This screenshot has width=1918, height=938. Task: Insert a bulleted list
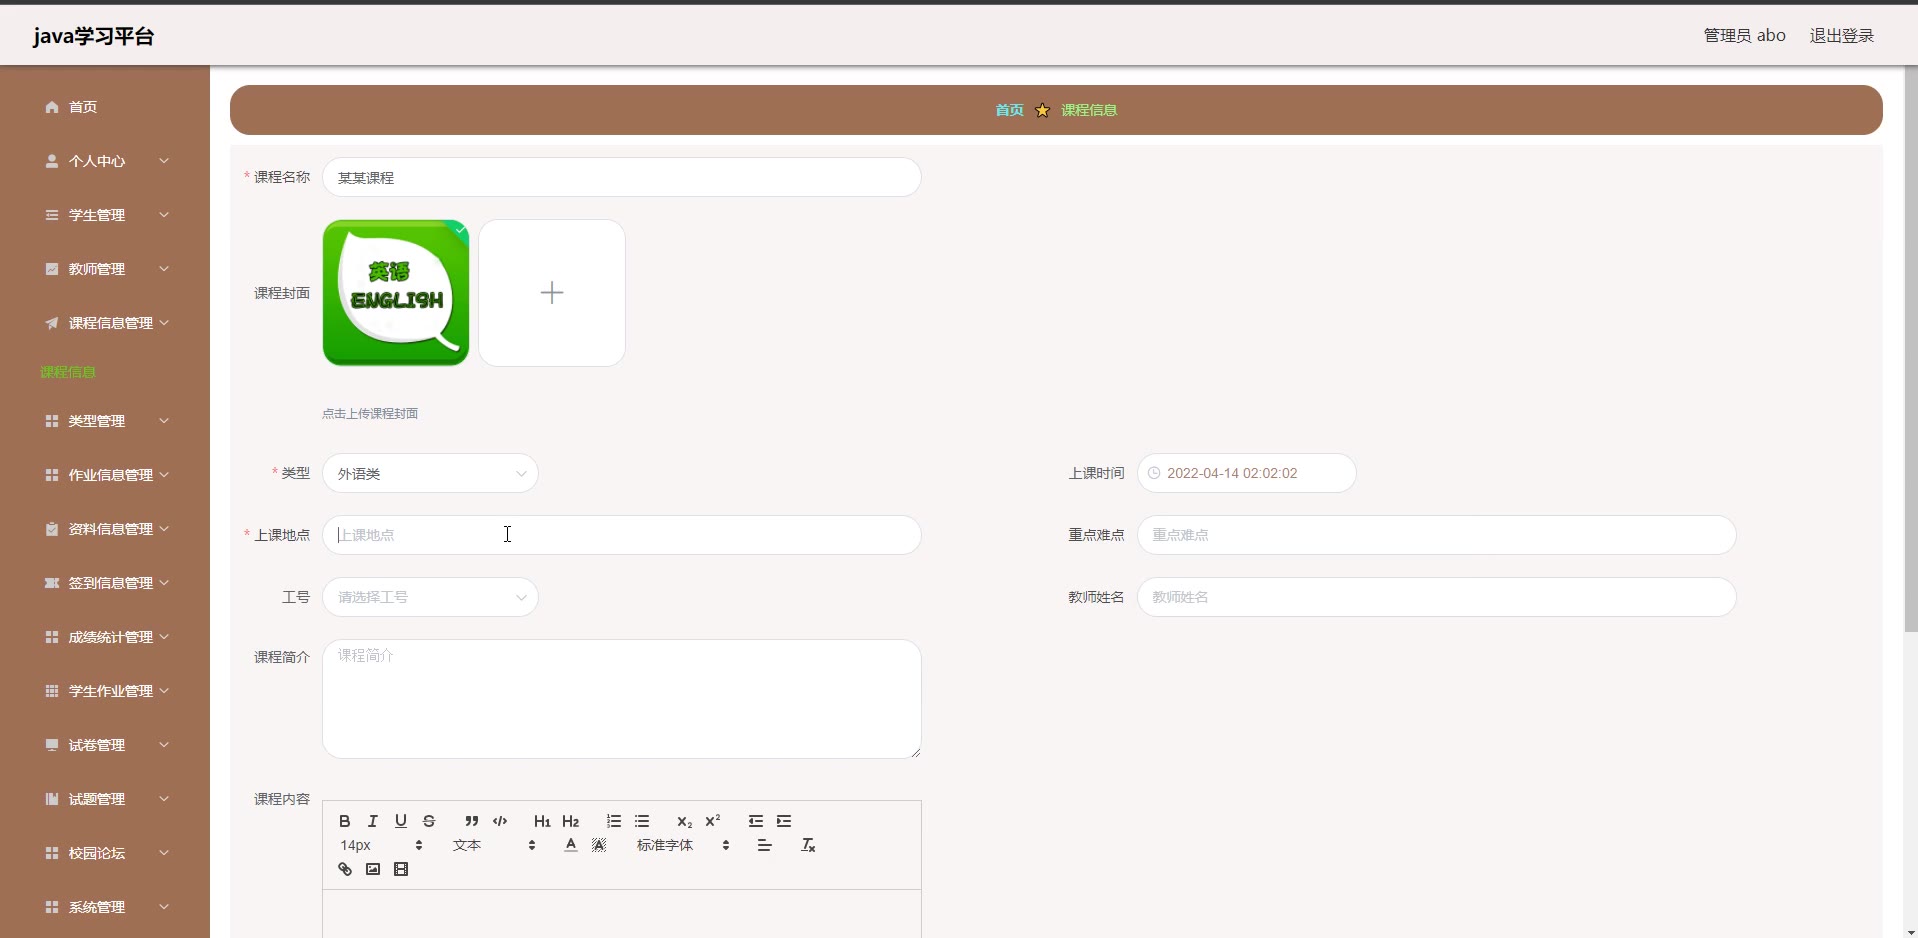[642, 821]
